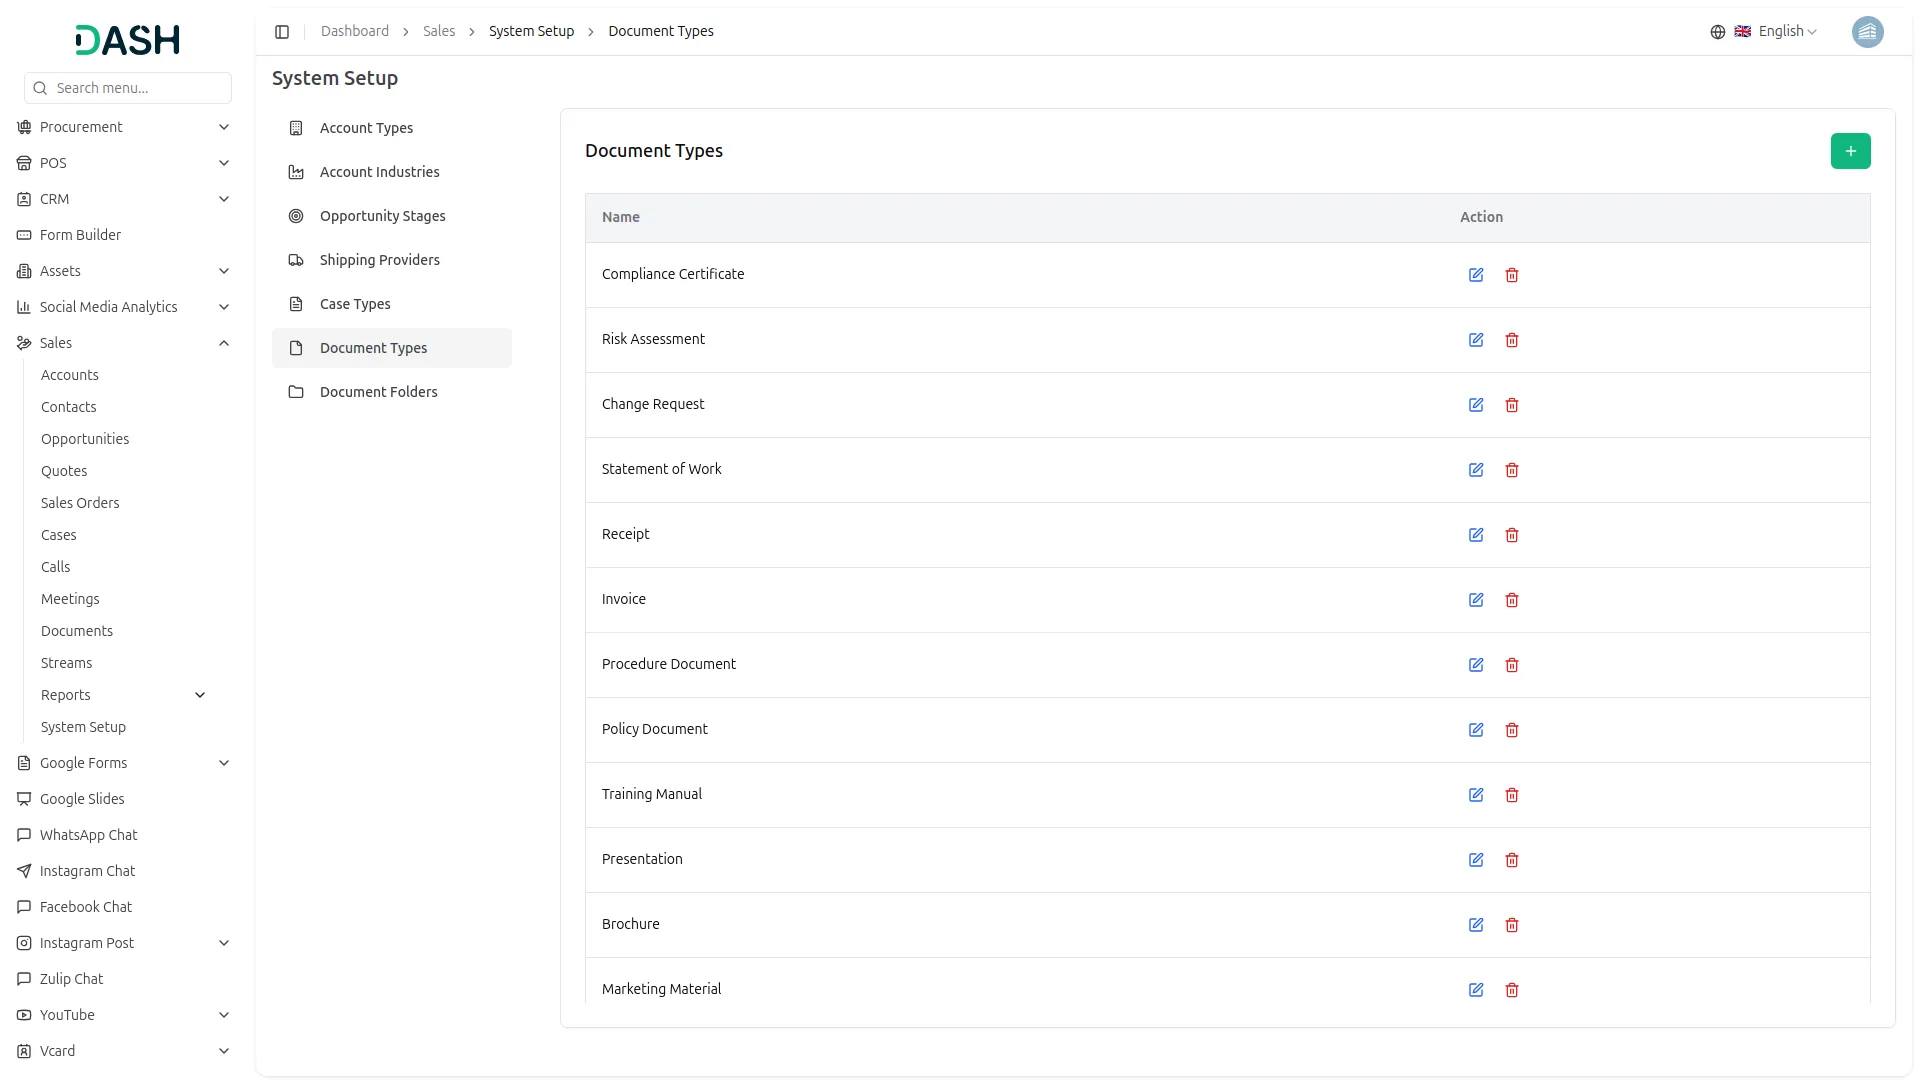The width and height of the screenshot is (1920, 1080).
Task: Open Sales Orders in sidebar
Action: tap(80, 503)
